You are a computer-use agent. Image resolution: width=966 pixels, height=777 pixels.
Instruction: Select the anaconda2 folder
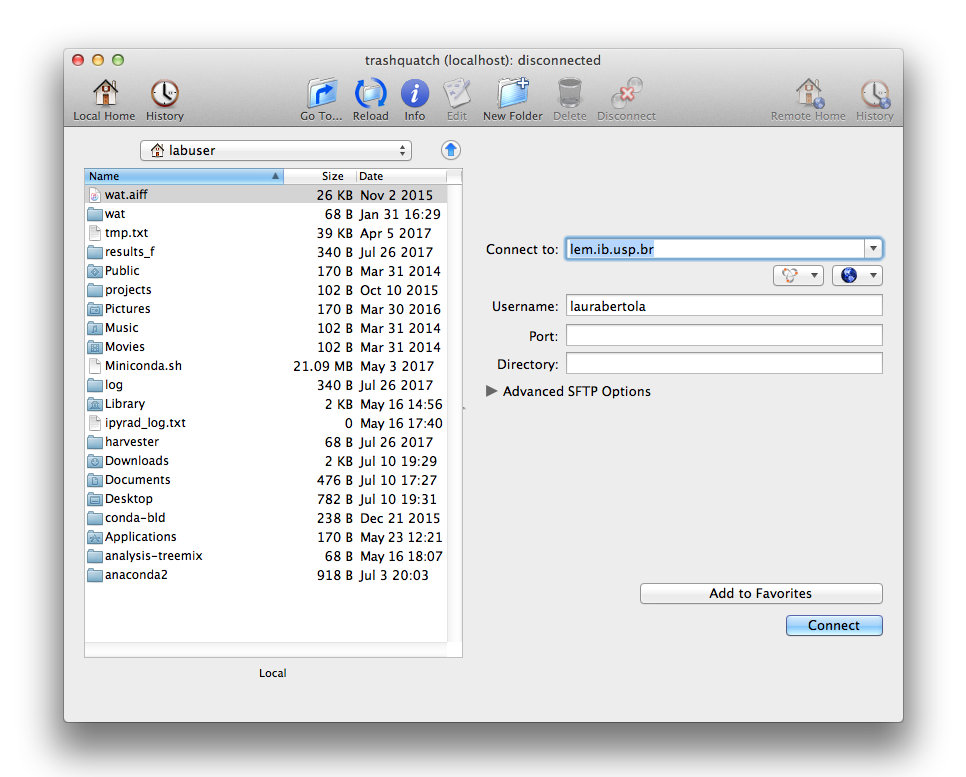tap(266, 575)
